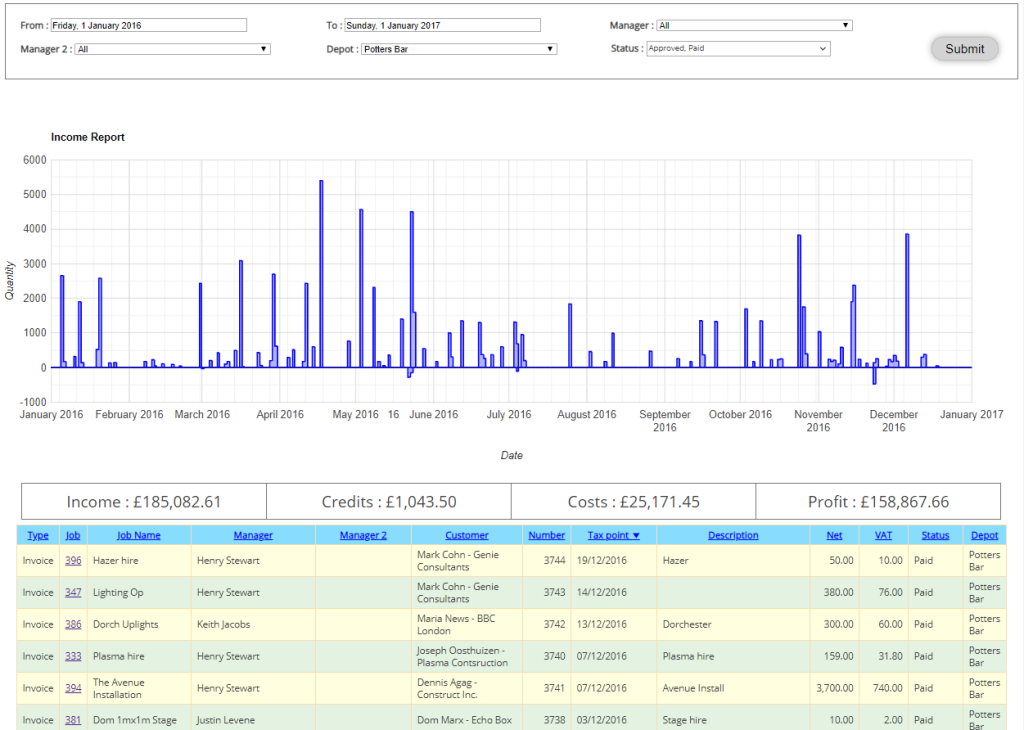Viewport: 1024px width, 730px height.
Task: Click 'Dom Marx - Echo Box' customer cell
Action: pos(467,719)
